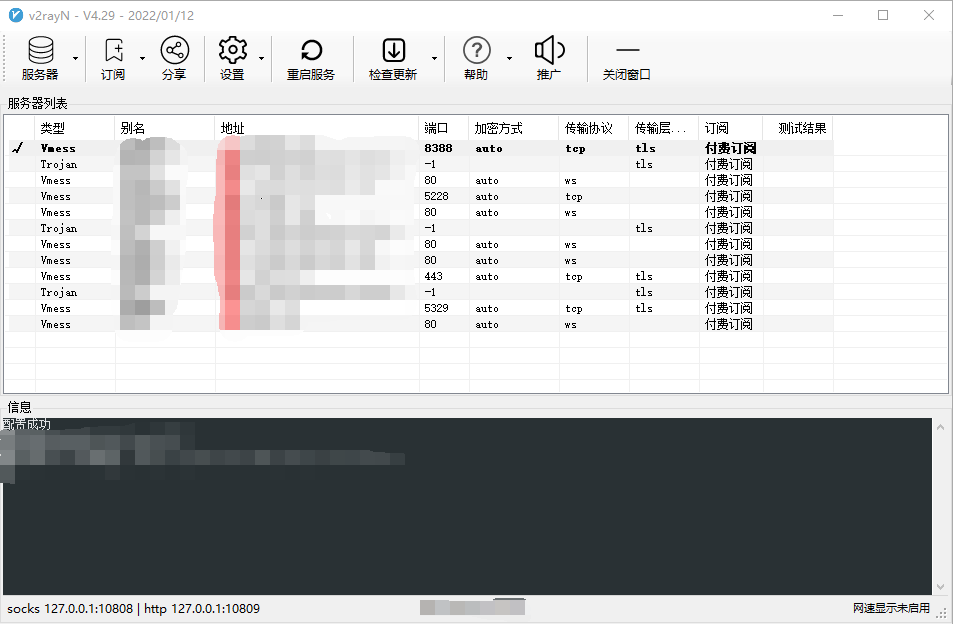The width and height of the screenshot is (953, 624).
Task: Sort by the 加密方式 column header
Action: pyautogui.click(x=514, y=128)
